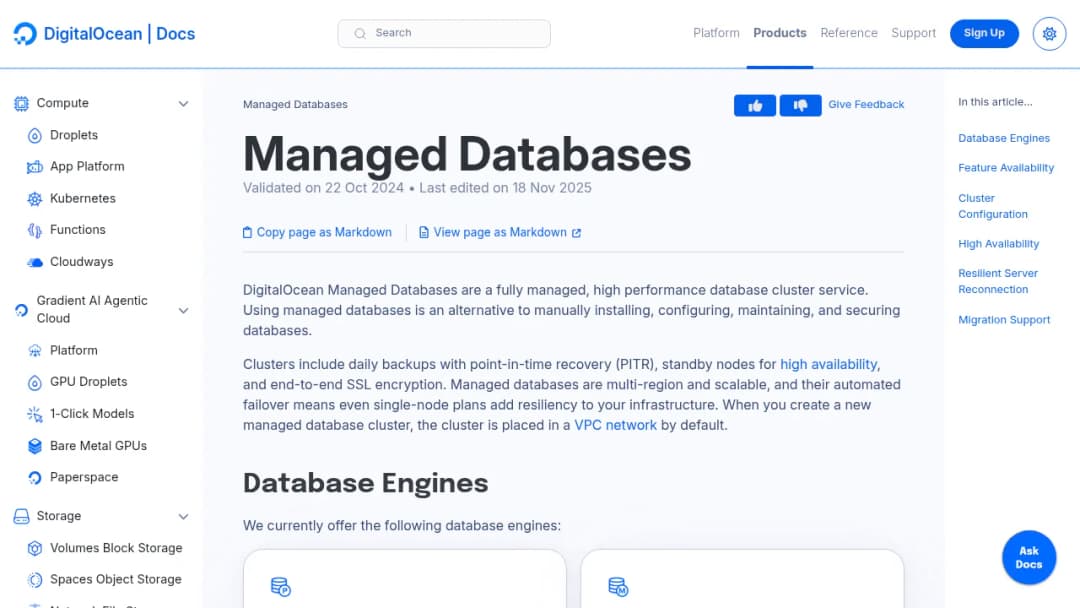The image size is (1080, 608).
Task: Open GPU Droplets in sidebar
Action: [x=88, y=382]
